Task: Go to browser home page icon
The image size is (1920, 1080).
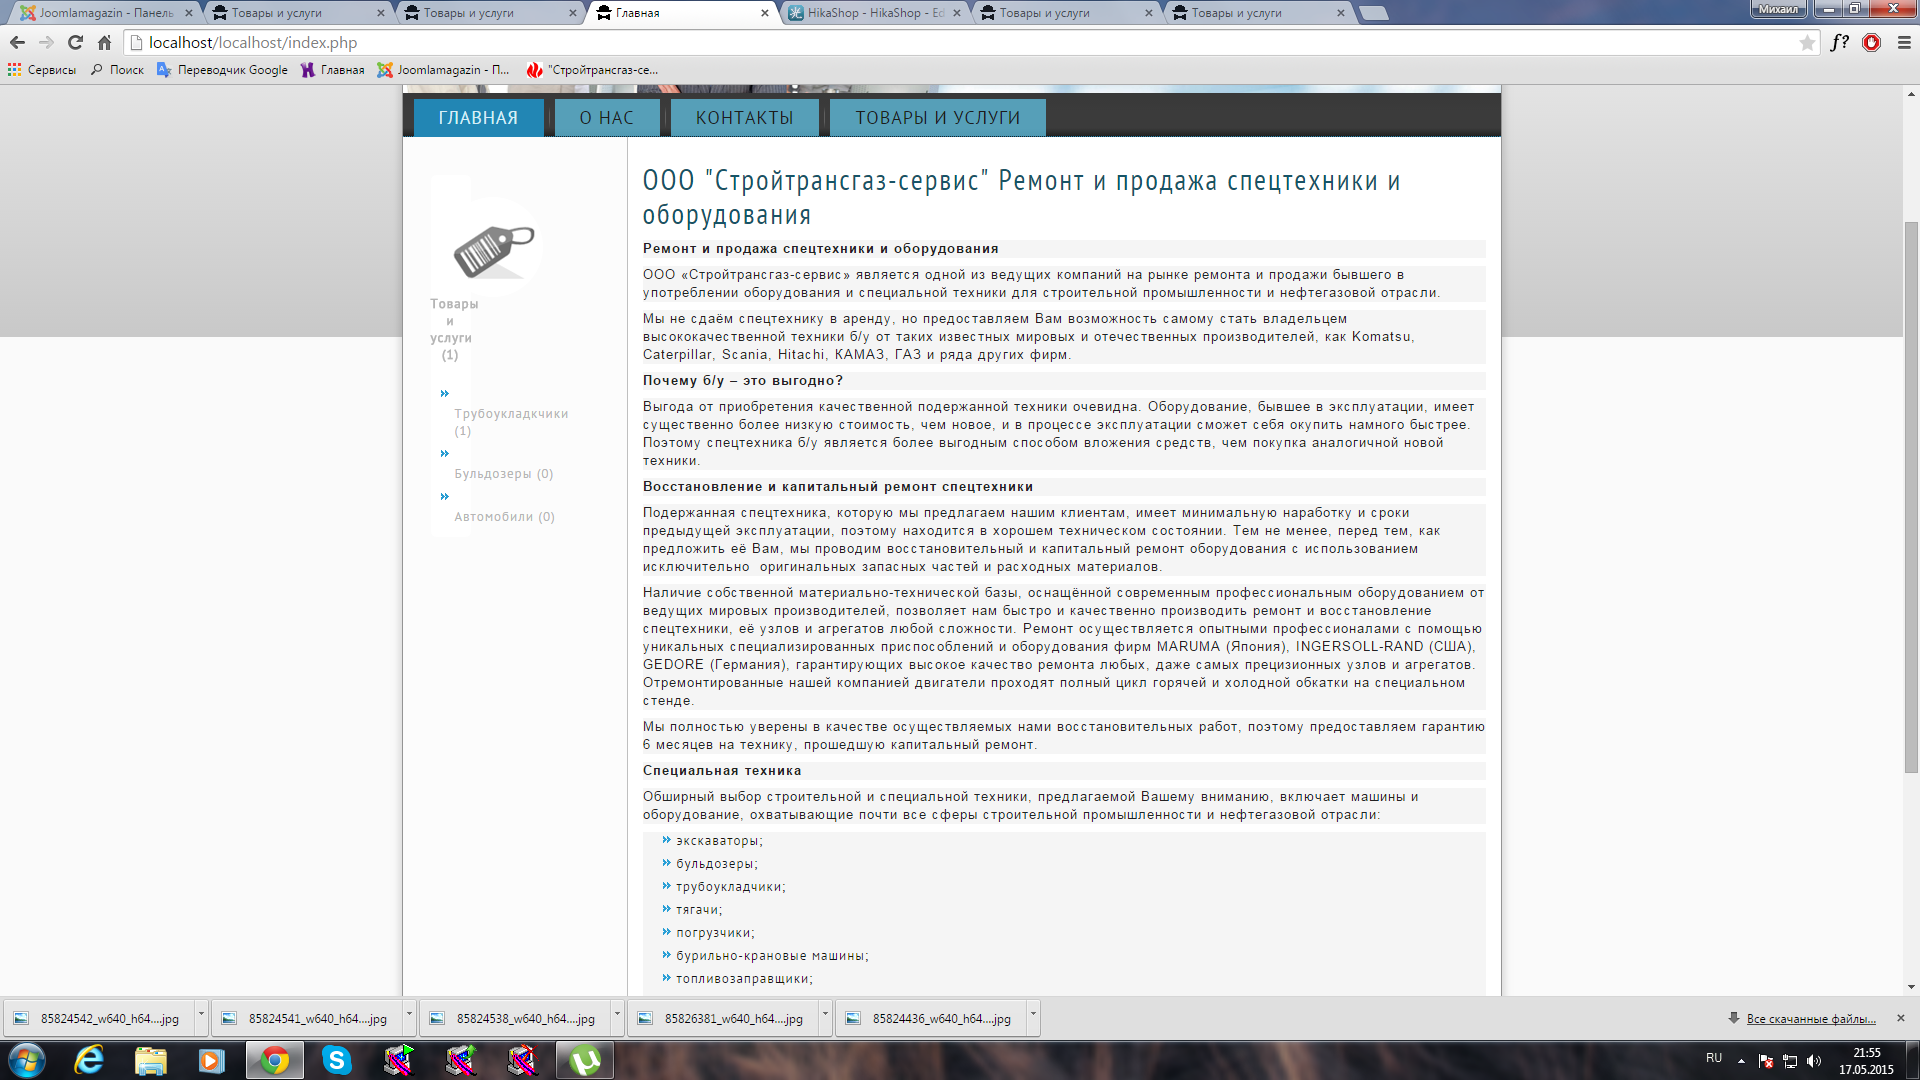Action: [104, 42]
